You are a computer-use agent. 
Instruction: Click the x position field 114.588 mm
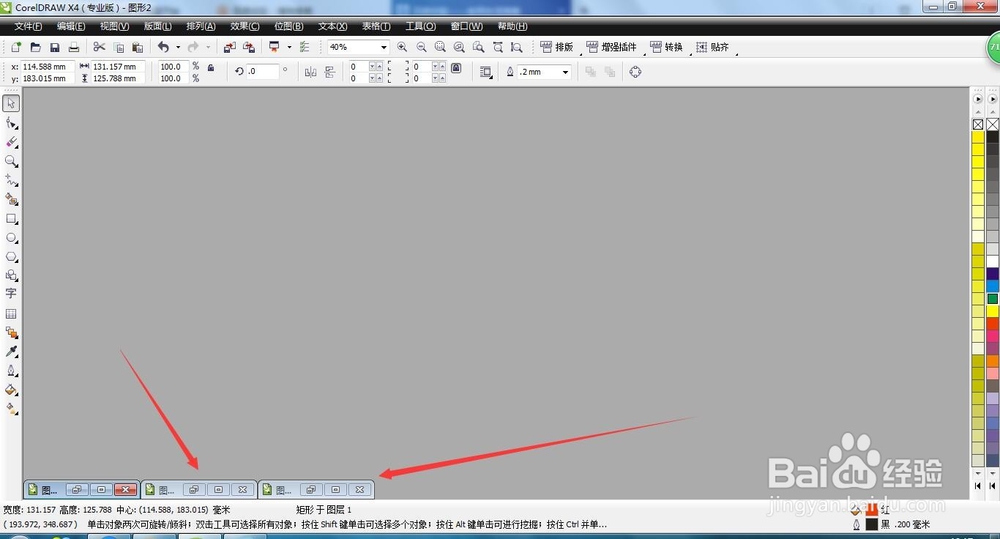[x=47, y=66]
